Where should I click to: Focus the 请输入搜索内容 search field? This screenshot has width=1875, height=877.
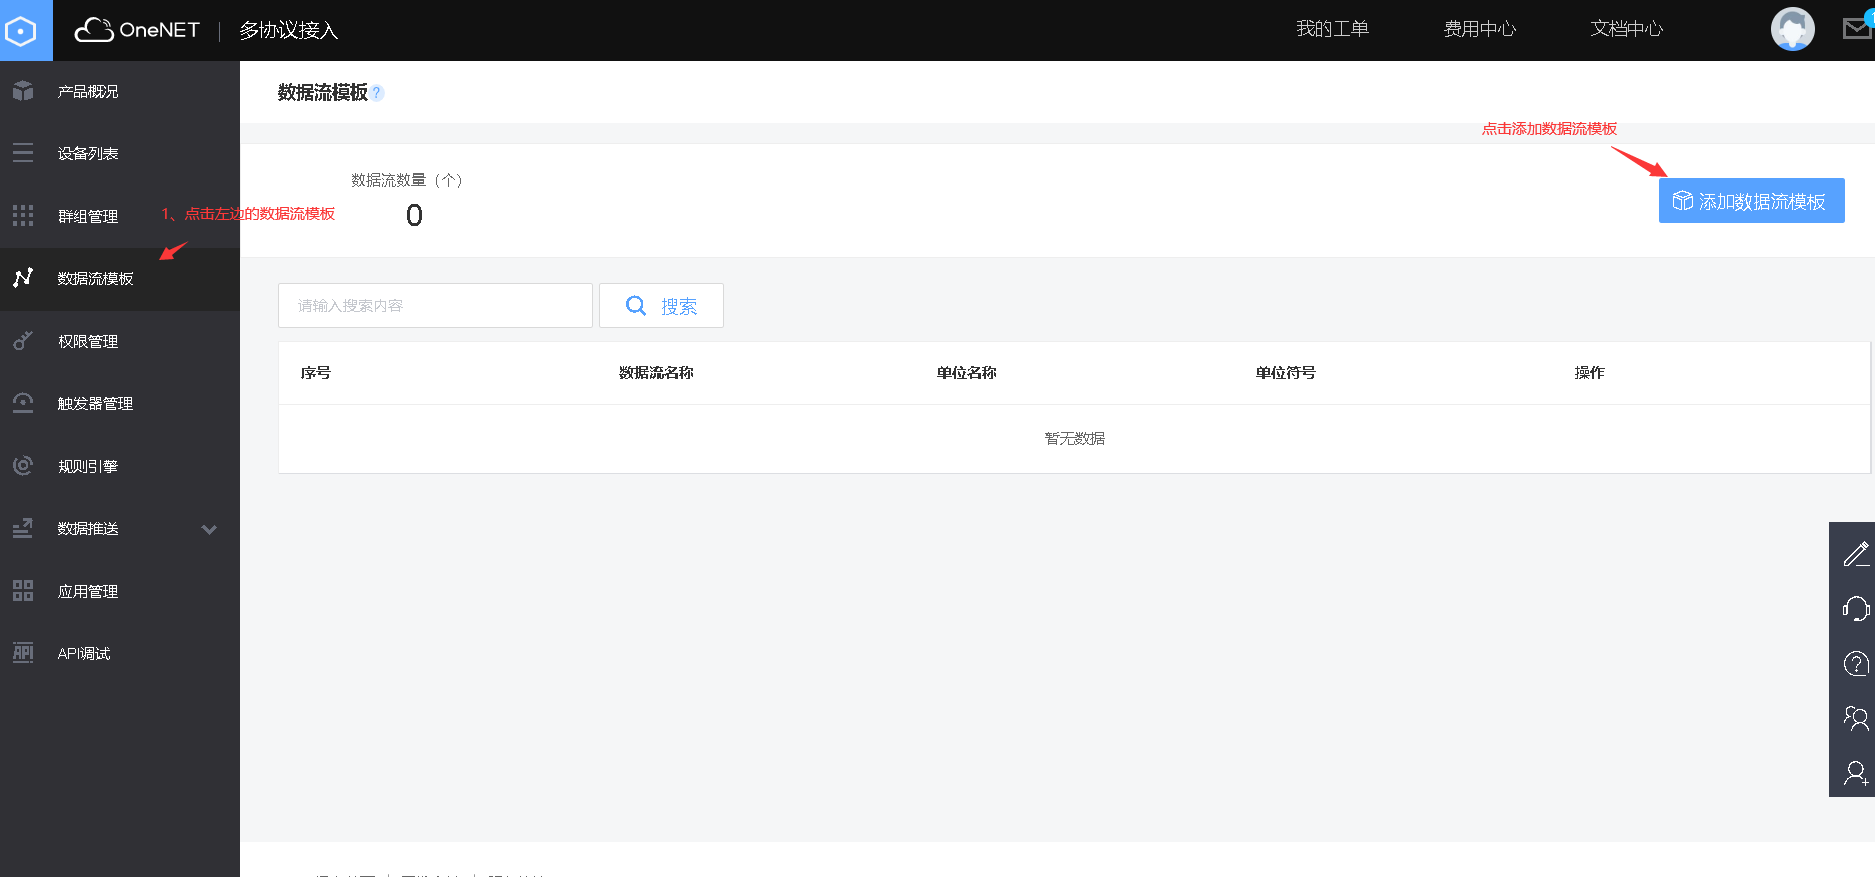tap(435, 305)
